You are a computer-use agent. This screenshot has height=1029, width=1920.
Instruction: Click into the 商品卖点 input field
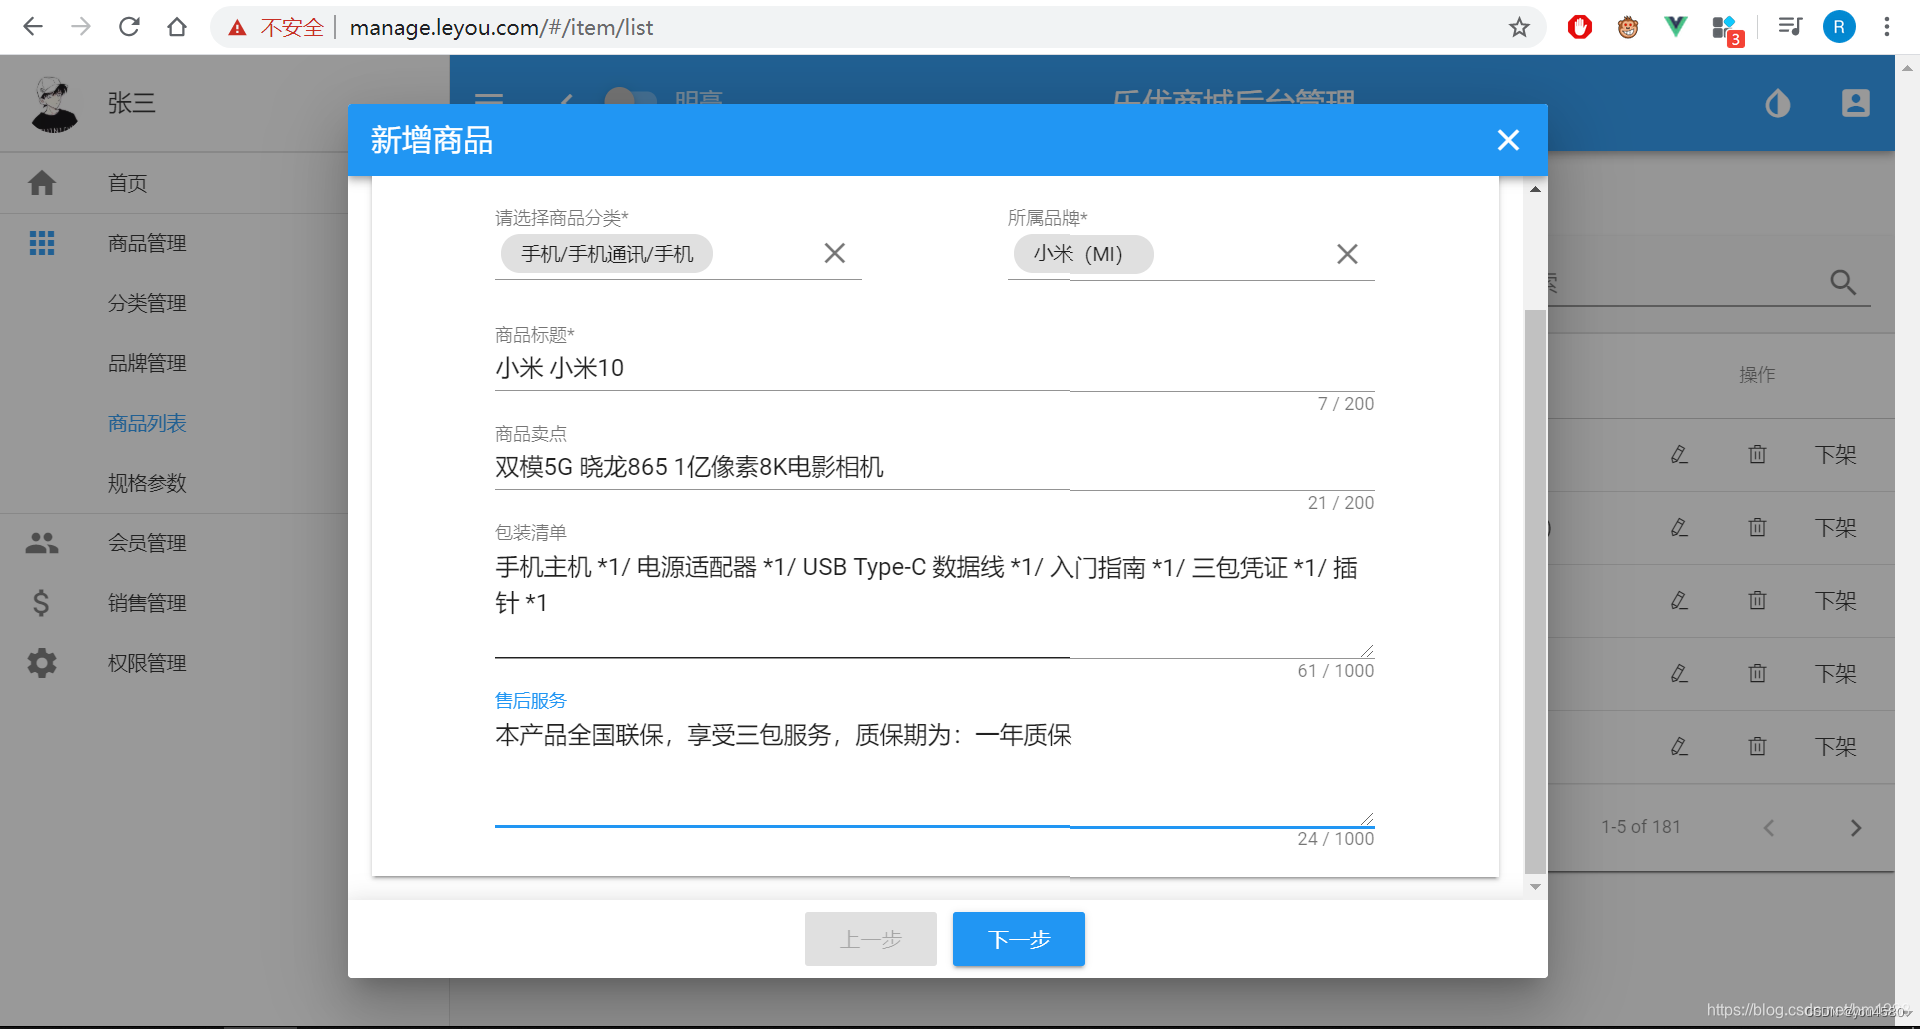pos(935,467)
